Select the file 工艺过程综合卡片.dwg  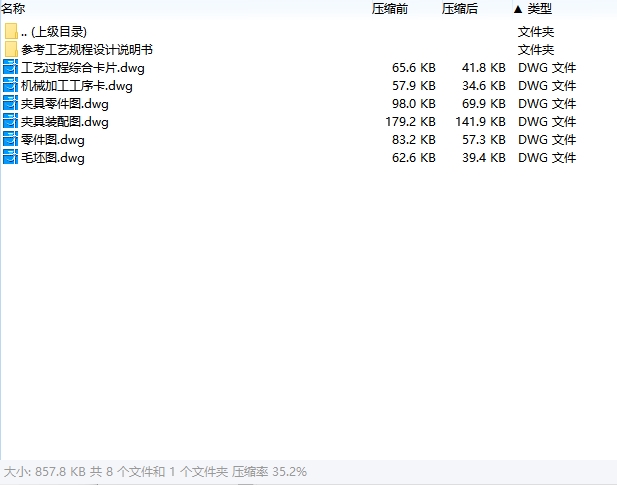point(83,68)
